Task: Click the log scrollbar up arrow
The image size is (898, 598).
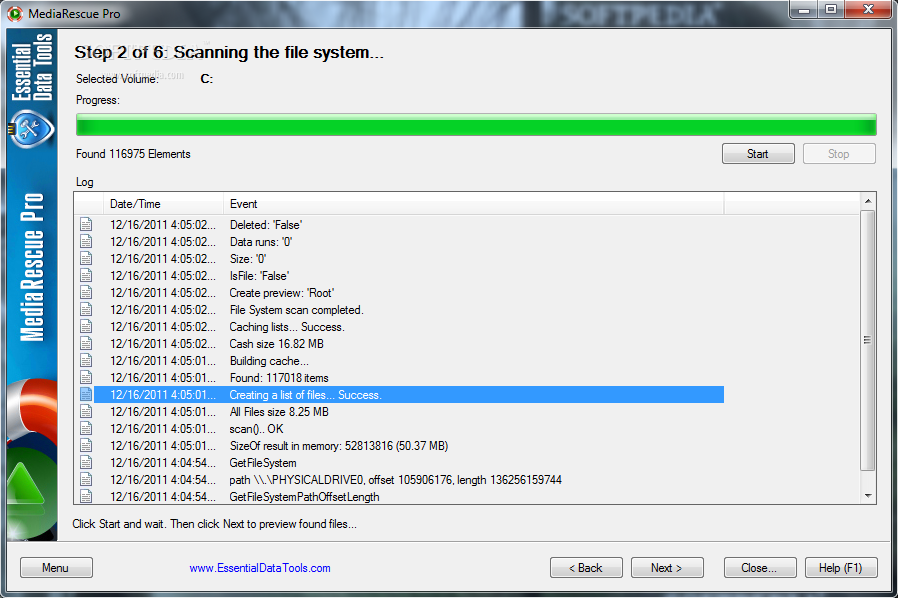Action: click(x=868, y=201)
